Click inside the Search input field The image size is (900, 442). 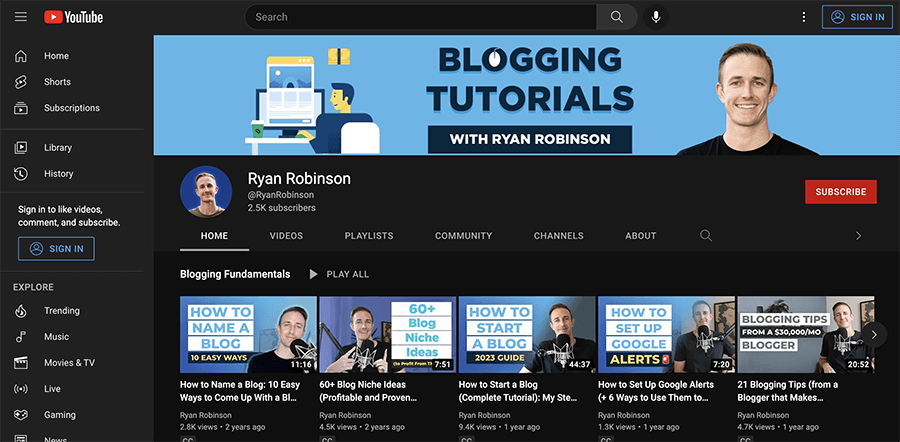pyautogui.click(x=420, y=17)
